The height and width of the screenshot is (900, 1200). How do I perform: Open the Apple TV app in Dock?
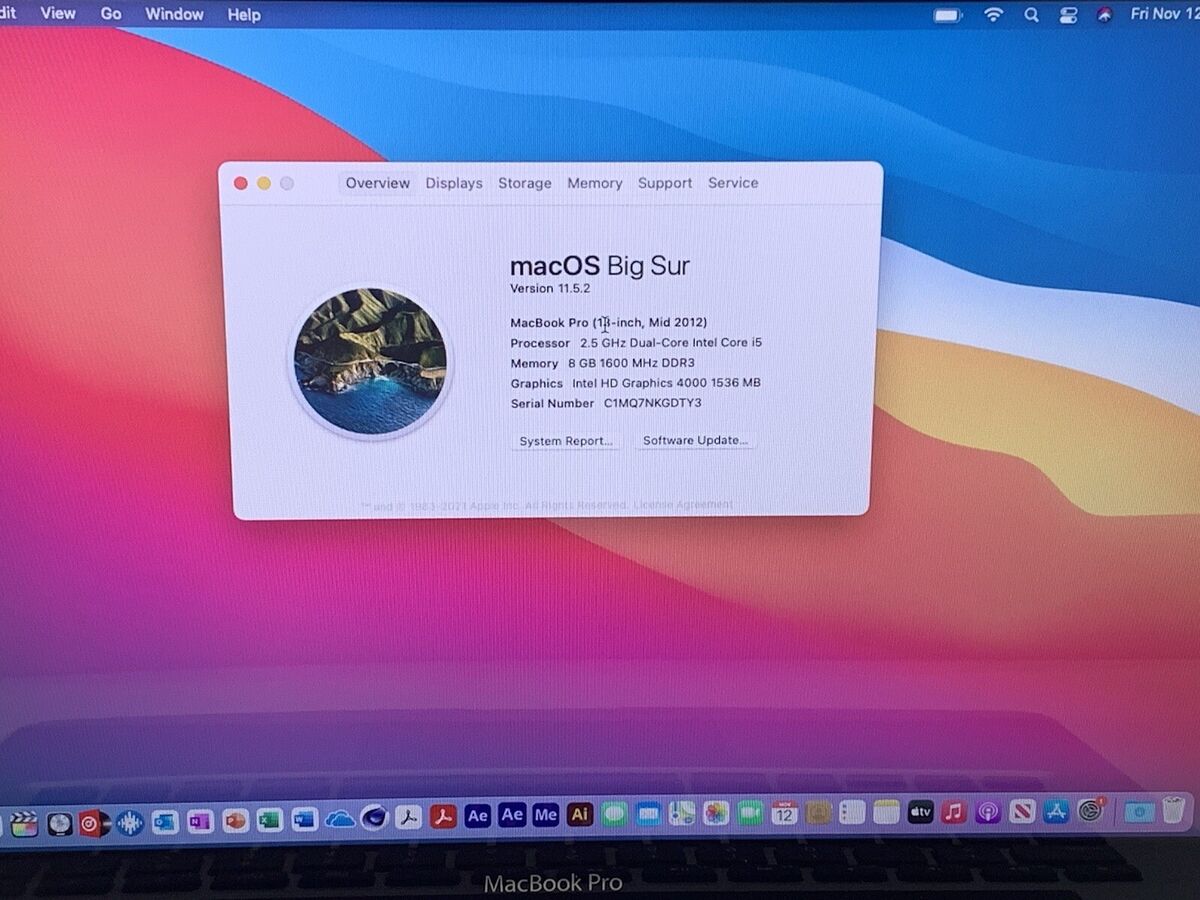(x=920, y=812)
